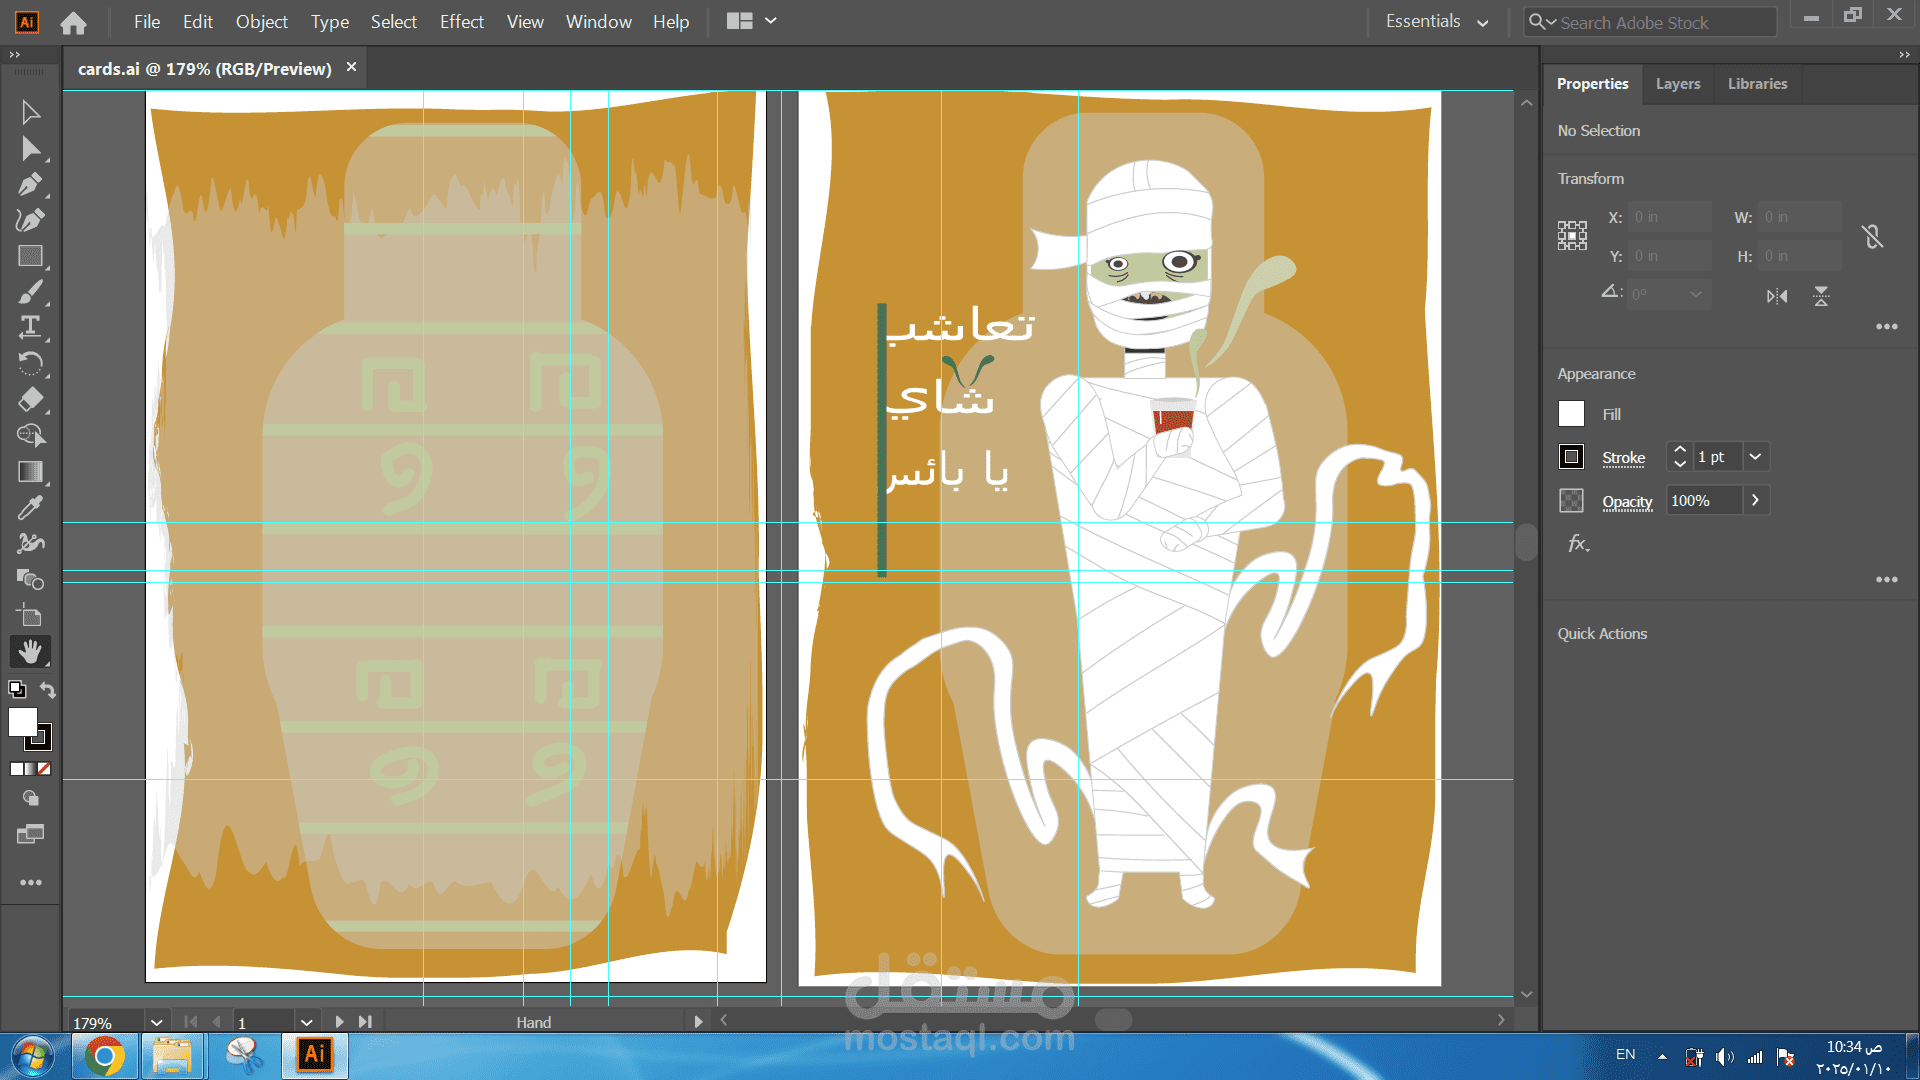Image resolution: width=1920 pixels, height=1080 pixels.
Task: Toggle constrain width and height proportions
Action: [1872, 237]
